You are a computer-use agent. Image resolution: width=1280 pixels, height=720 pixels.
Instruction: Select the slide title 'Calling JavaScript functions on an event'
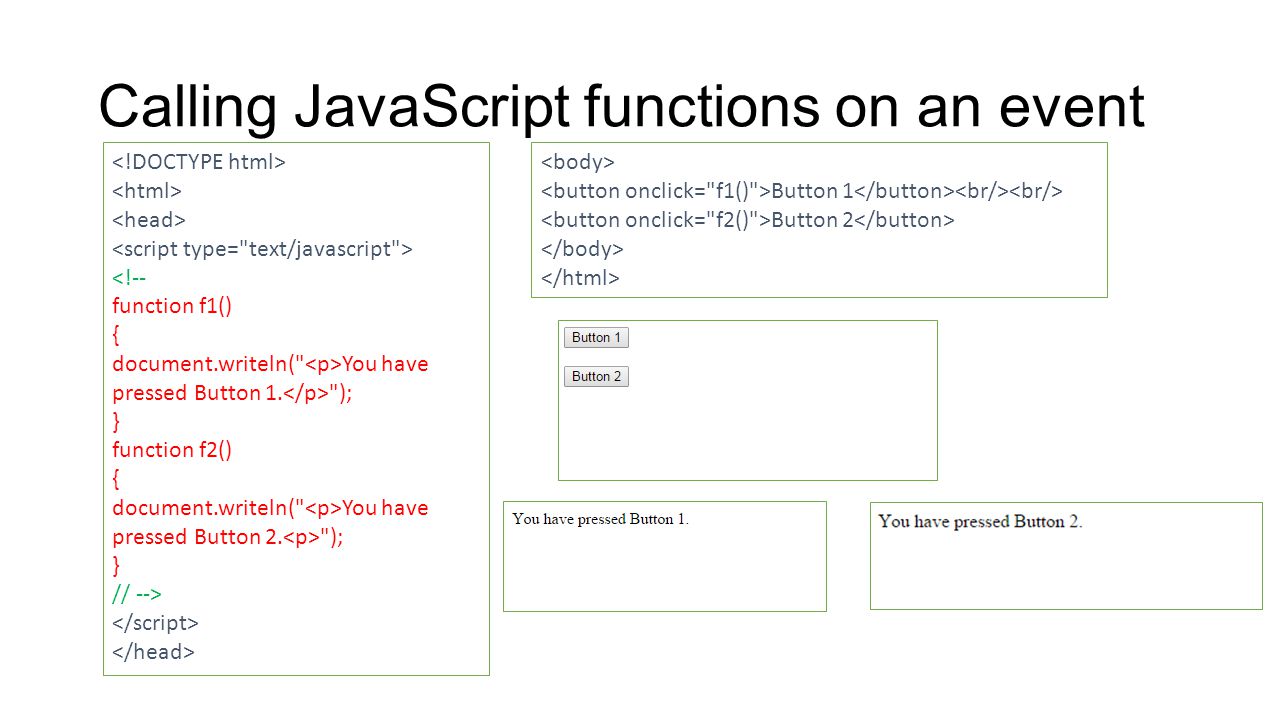[x=621, y=106]
